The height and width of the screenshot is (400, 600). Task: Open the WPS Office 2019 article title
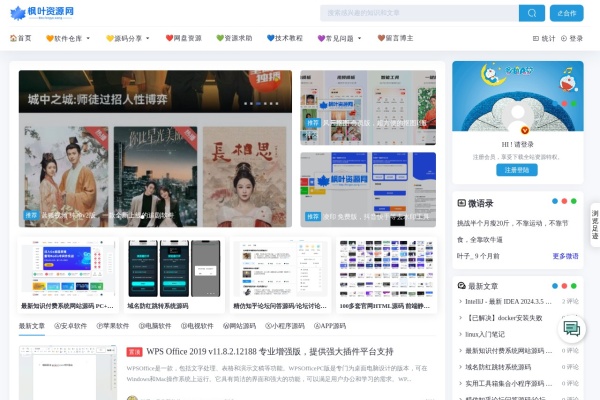click(270, 352)
